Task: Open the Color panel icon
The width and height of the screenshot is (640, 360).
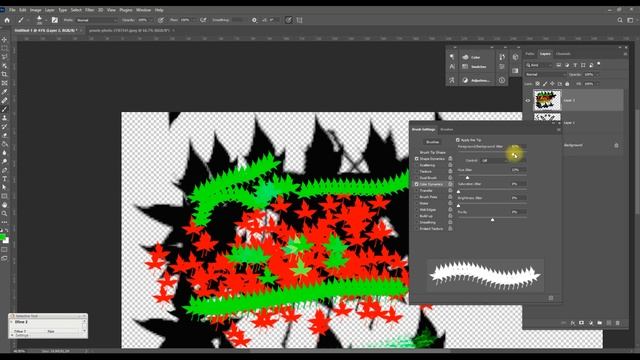Action: click(465, 57)
